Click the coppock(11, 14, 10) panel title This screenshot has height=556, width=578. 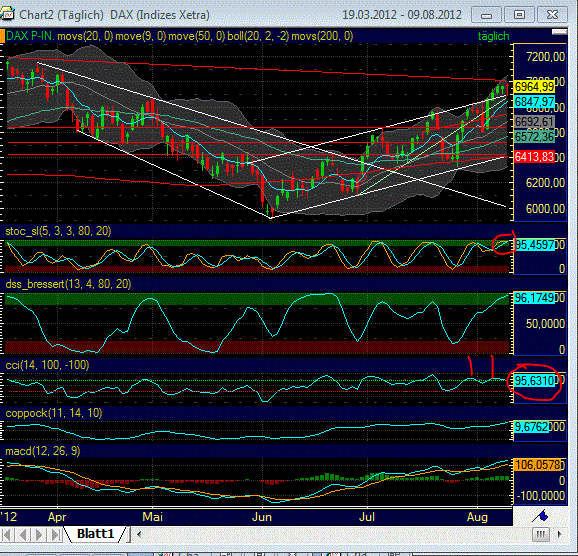tap(54, 413)
